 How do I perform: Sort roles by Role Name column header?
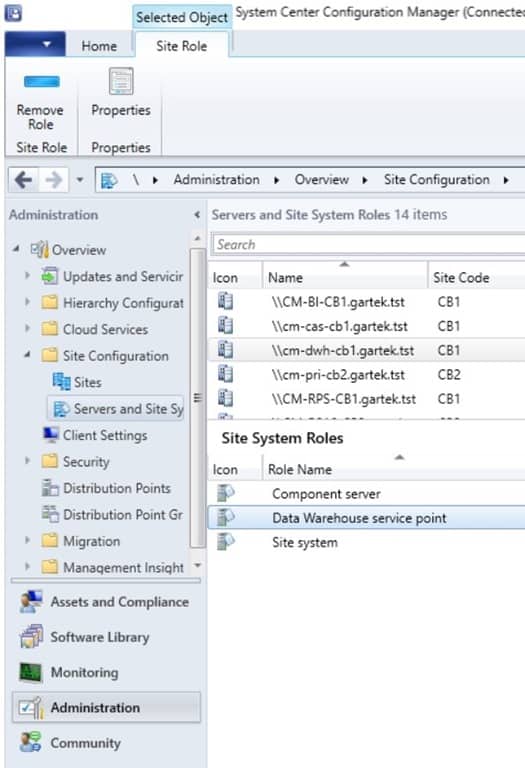pos(394,469)
